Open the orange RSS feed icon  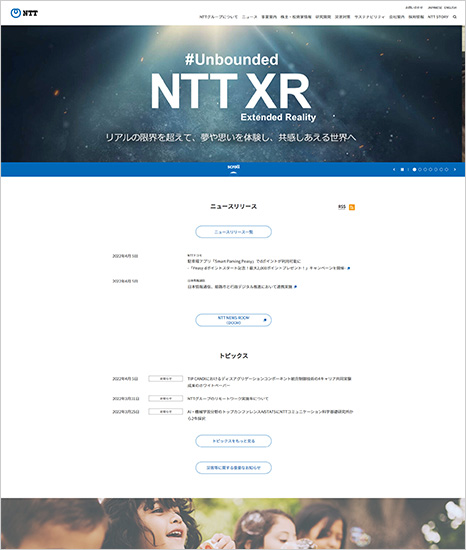352,207
